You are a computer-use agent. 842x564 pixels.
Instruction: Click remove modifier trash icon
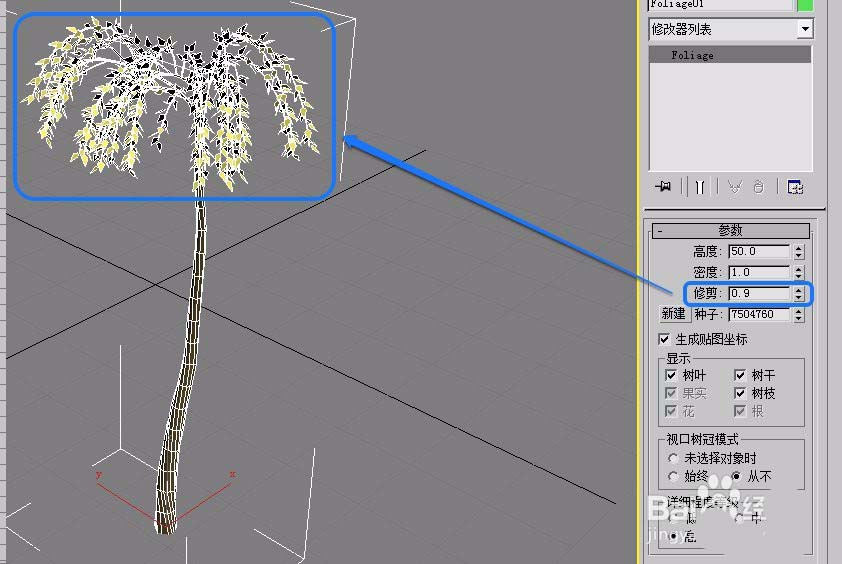758,187
